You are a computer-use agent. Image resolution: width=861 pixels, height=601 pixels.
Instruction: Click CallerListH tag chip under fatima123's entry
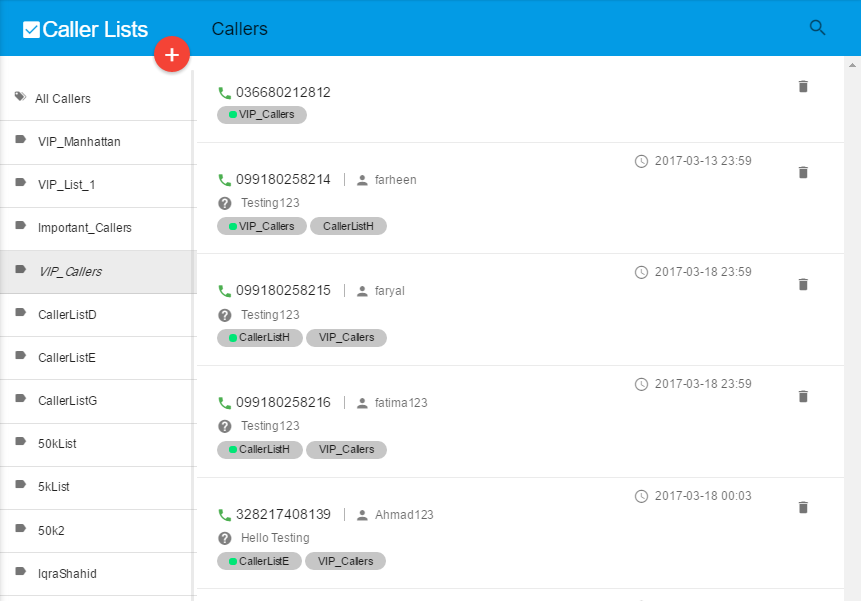[x=260, y=450]
